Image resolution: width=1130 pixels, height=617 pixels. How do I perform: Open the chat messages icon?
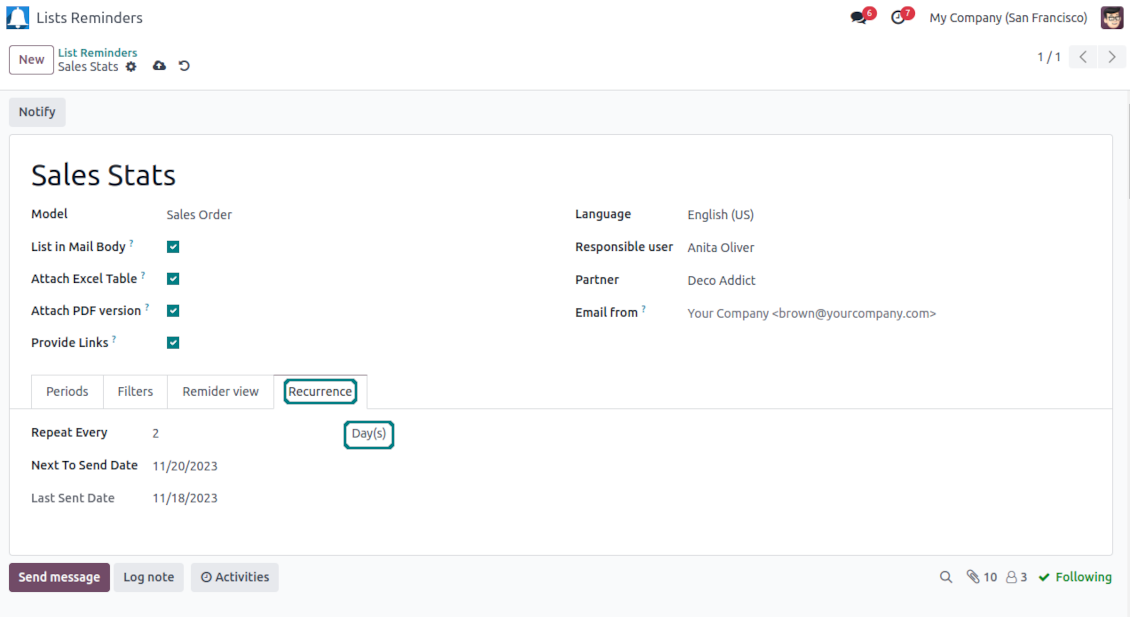pyautogui.click(x=858, y=18)
